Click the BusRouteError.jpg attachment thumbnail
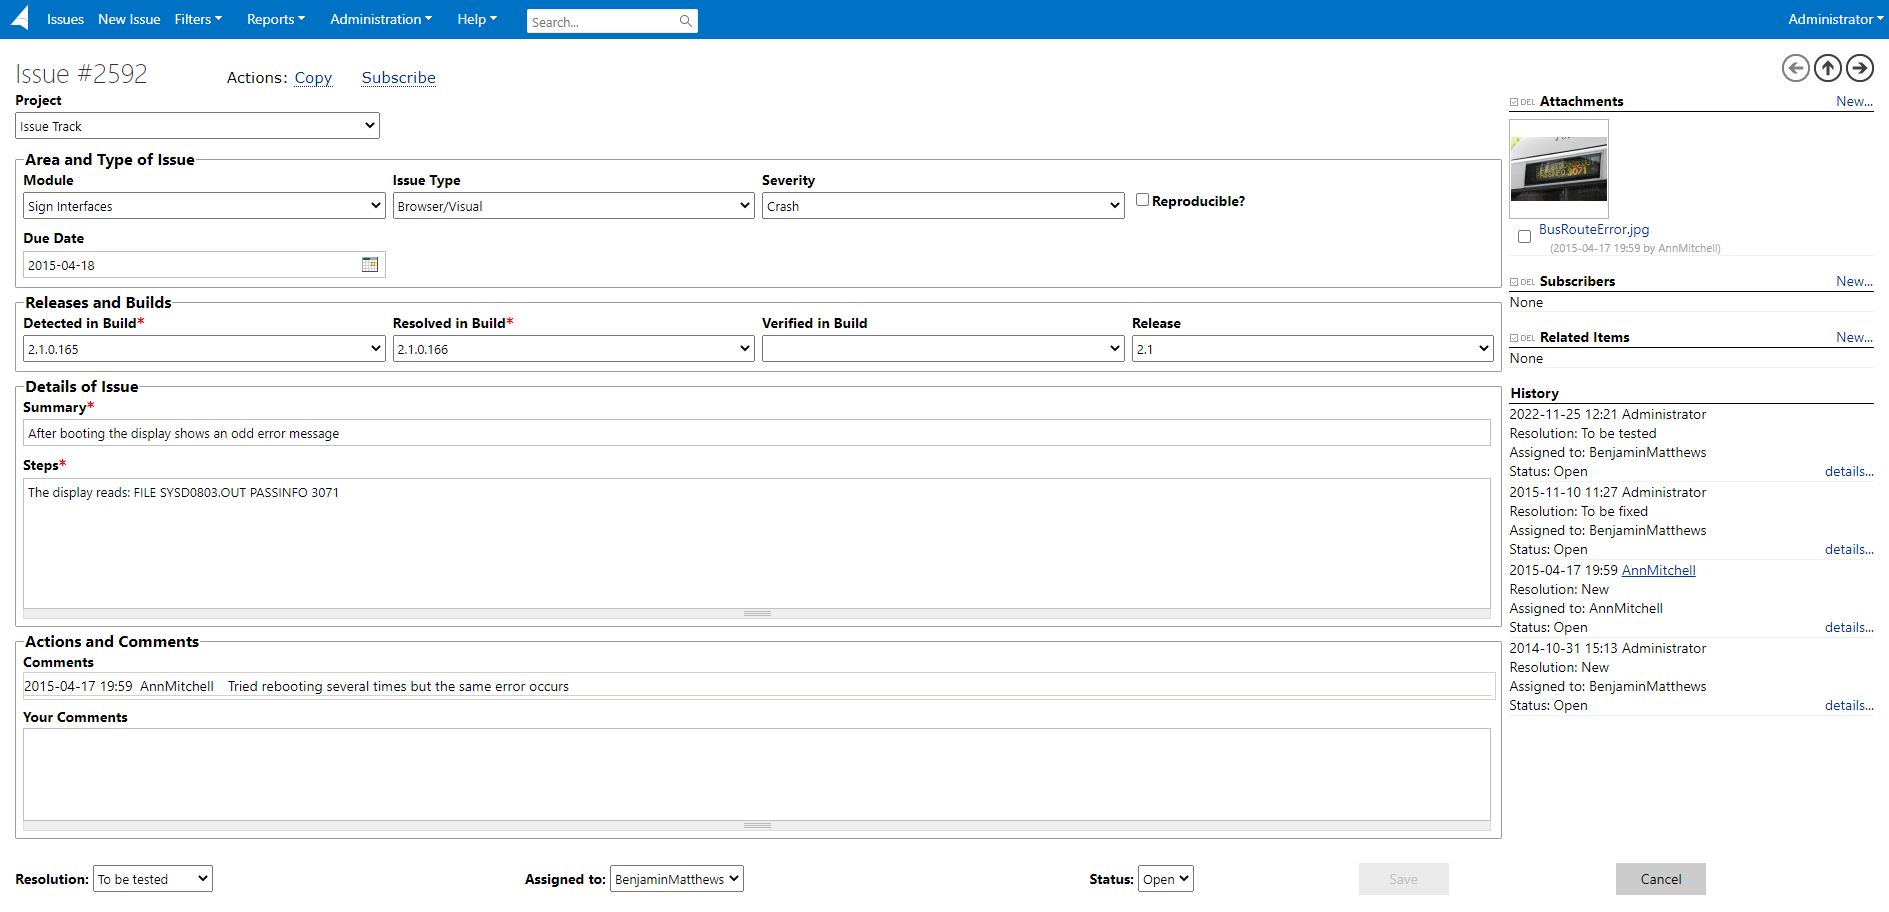 click(1559, 168)
